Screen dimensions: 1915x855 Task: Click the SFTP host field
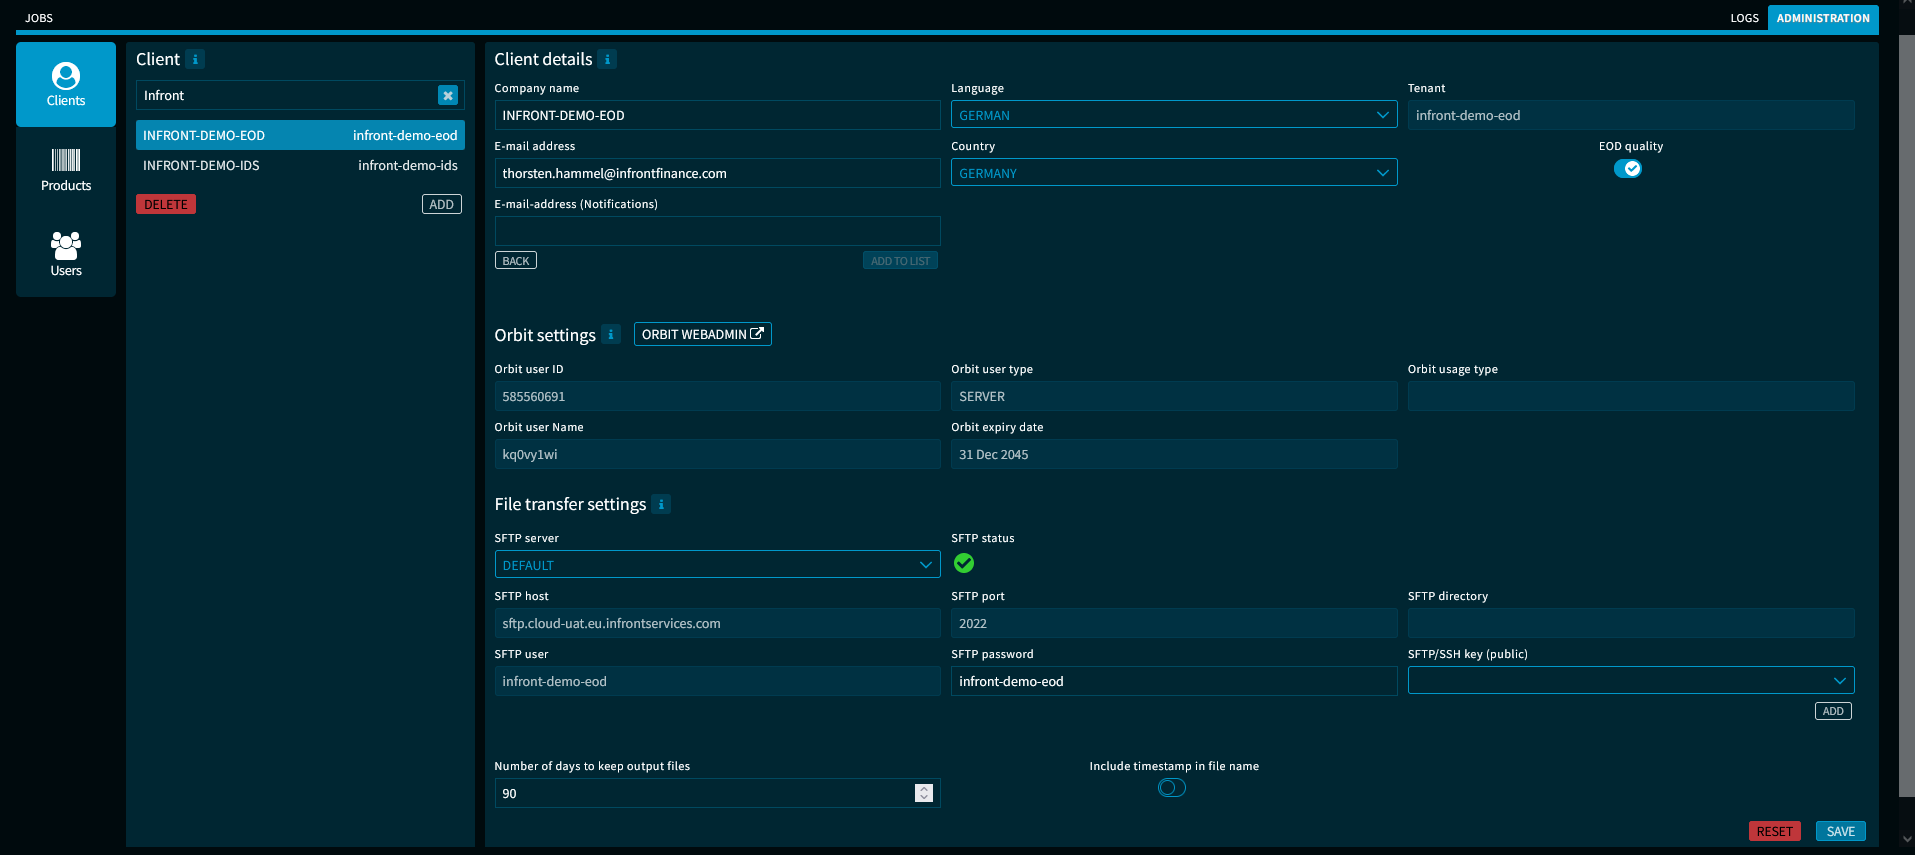tap(717, 623)
